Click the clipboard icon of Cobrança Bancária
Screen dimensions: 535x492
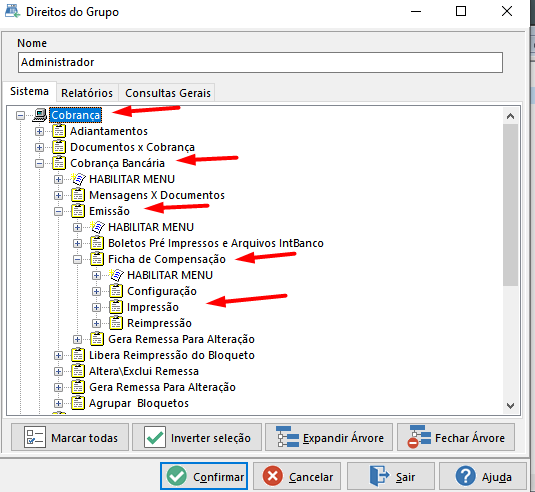click(x=59, y=163)
